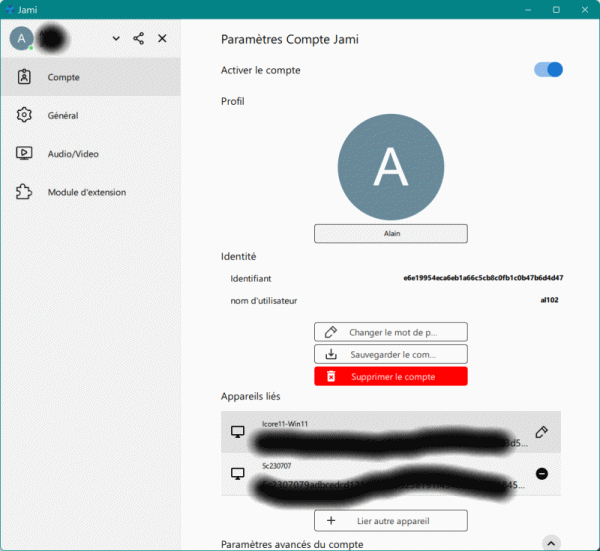This screenshot has width=600, height=551.
Task: Click the identifier hash text
Action: pyautogui.click(x=483, y=278)
